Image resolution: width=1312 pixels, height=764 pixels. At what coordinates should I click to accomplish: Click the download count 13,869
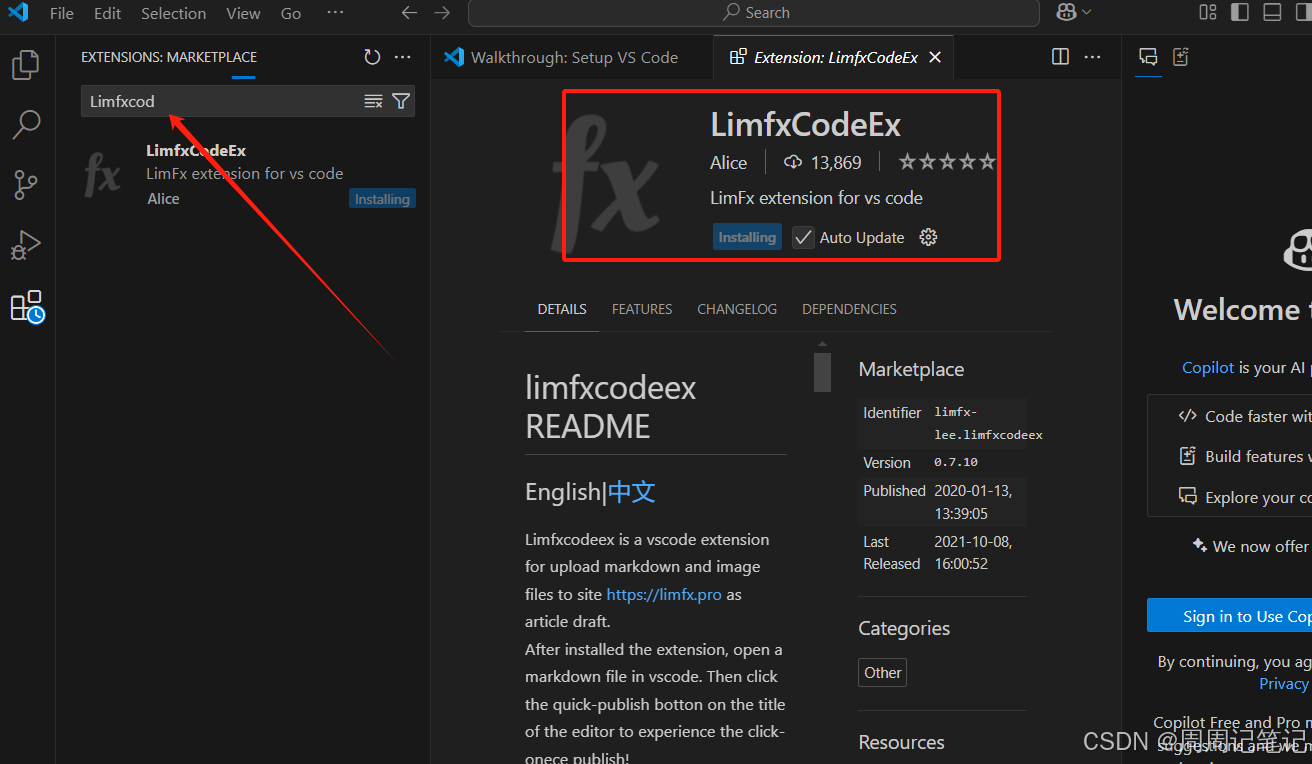click(x=822, y=162)
